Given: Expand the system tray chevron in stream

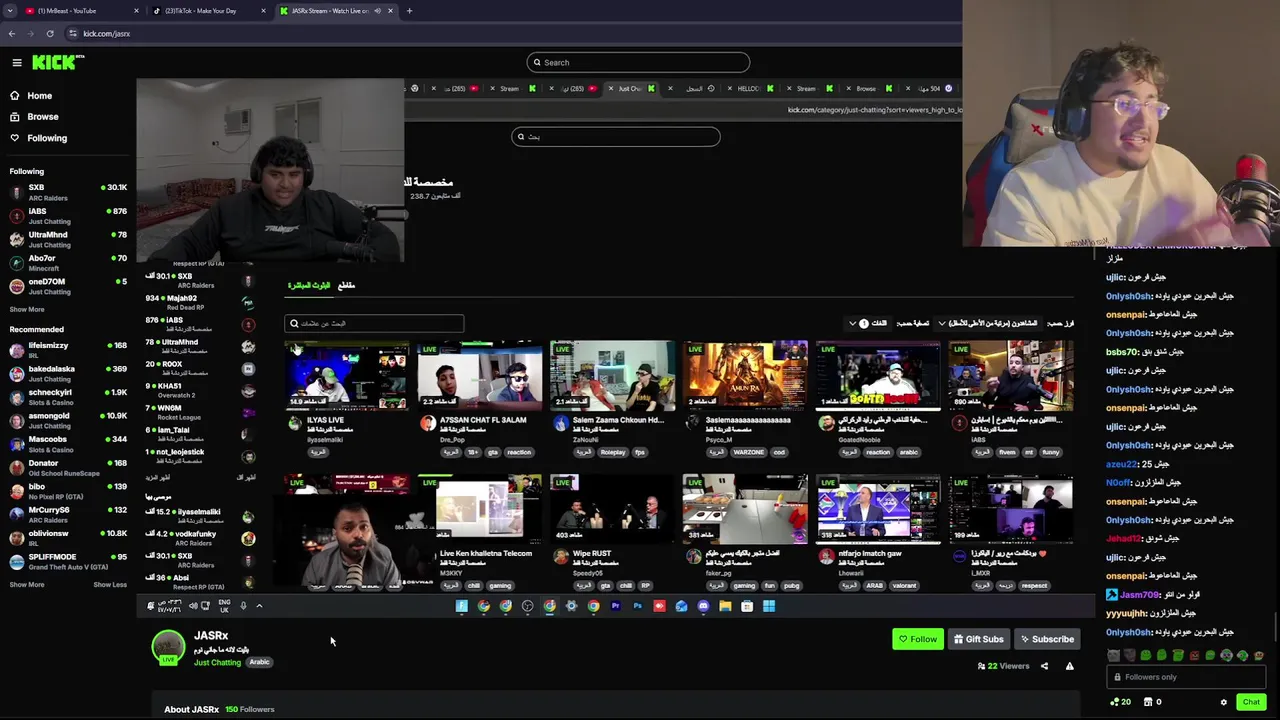Looking at the screenshot, I should 259,606.
